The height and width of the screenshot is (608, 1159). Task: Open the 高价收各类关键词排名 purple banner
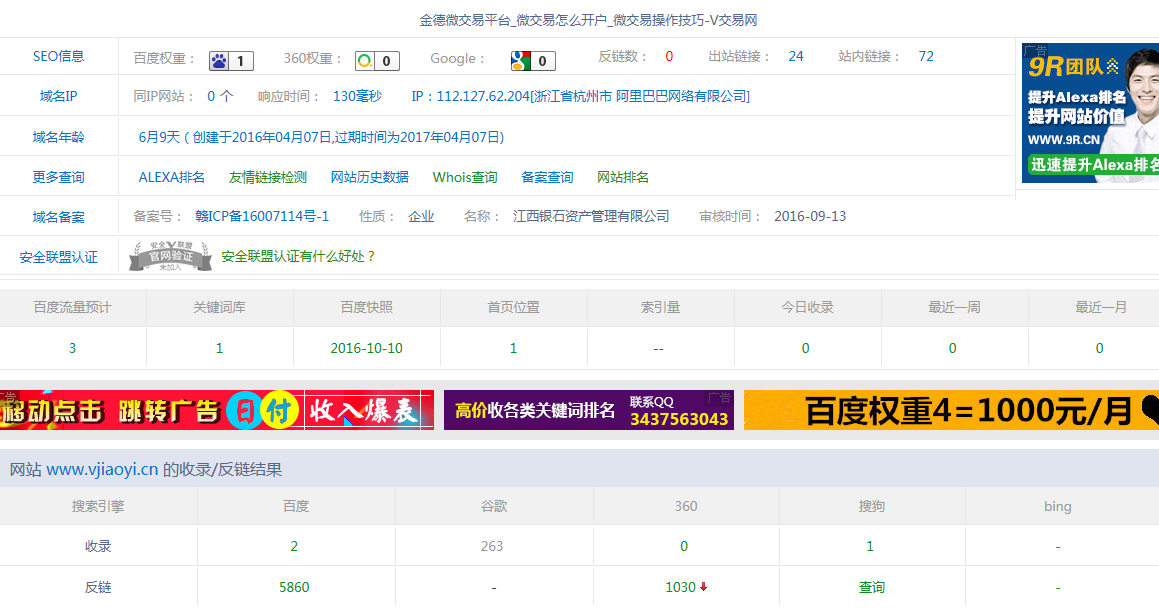588,410
